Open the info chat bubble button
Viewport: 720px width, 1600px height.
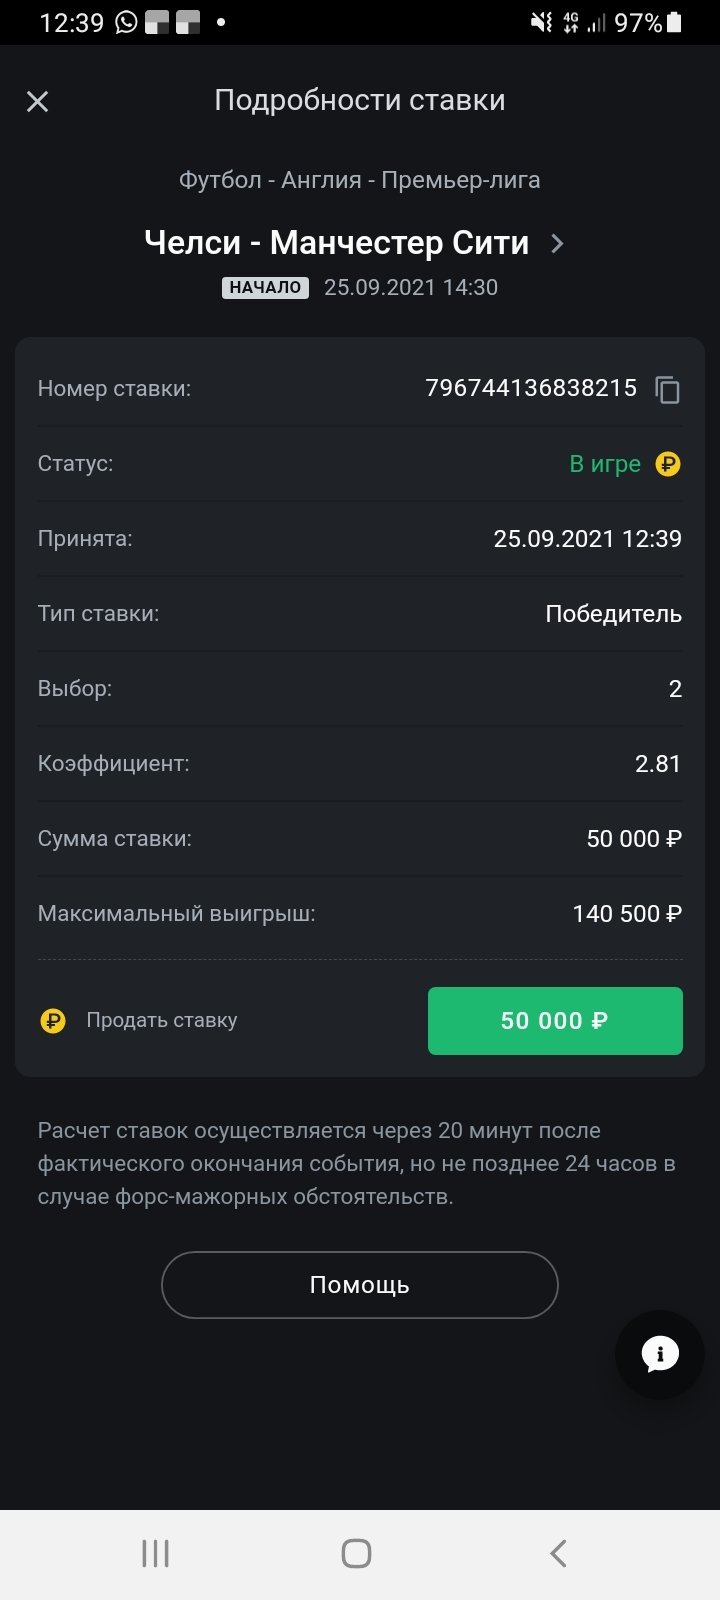(x=659, y=1354)
